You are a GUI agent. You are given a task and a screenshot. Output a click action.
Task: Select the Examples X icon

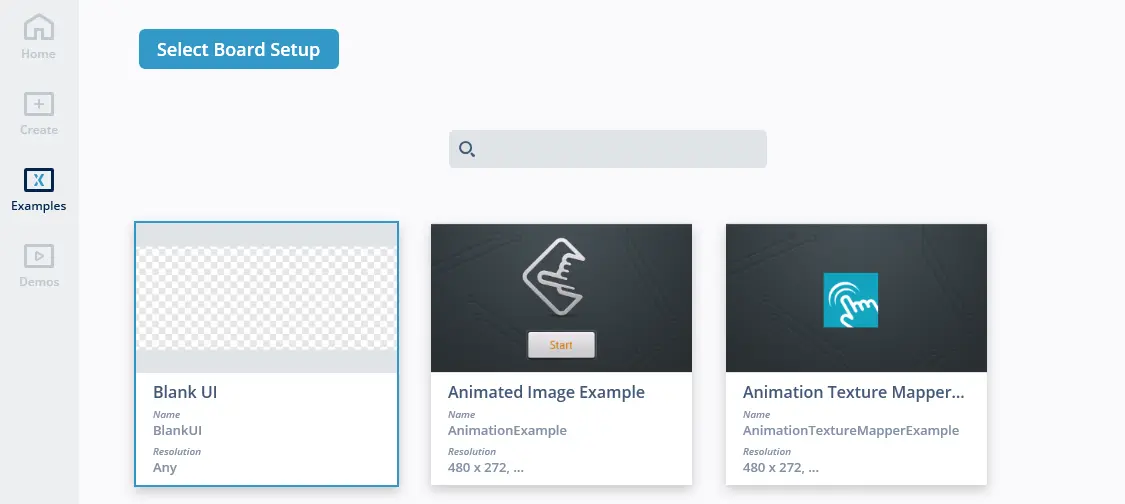coord(39,180)
